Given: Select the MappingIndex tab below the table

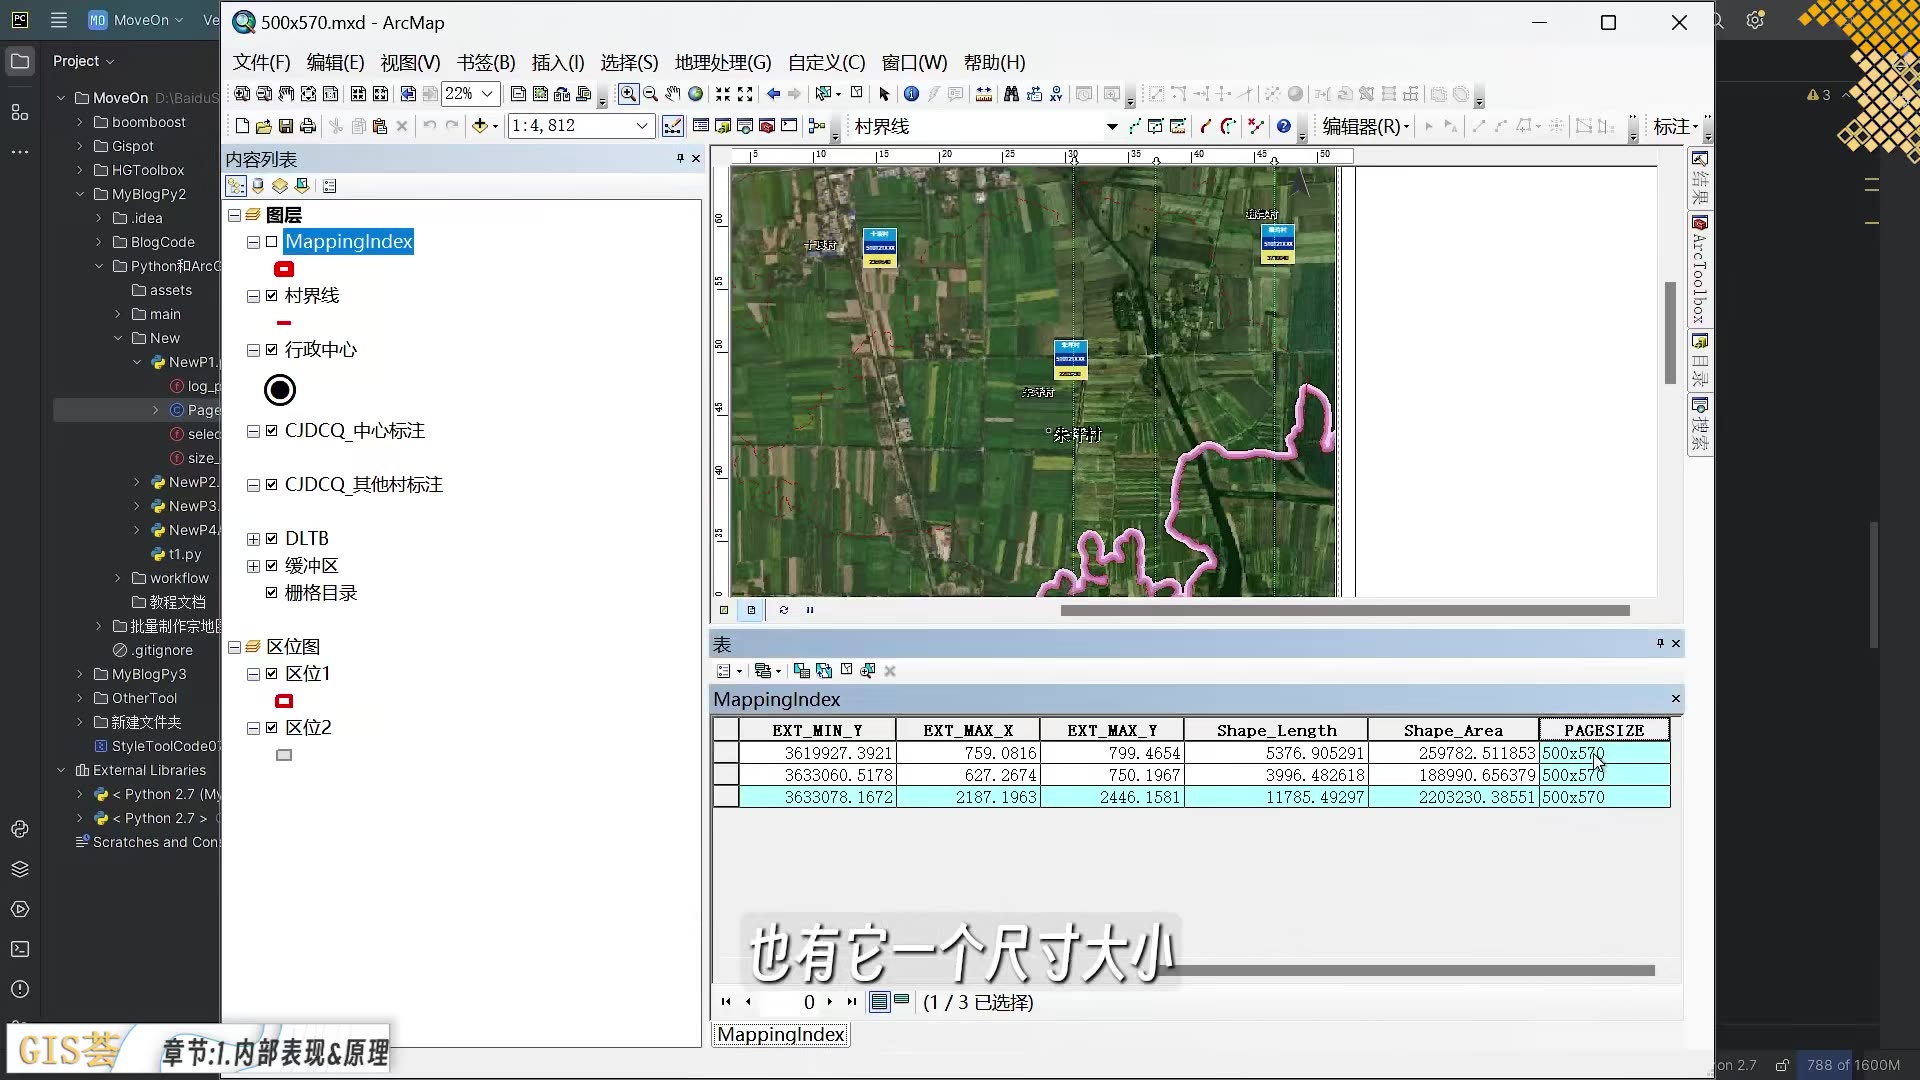Looking at the screenshot, I should click(x=780, y=1034).
